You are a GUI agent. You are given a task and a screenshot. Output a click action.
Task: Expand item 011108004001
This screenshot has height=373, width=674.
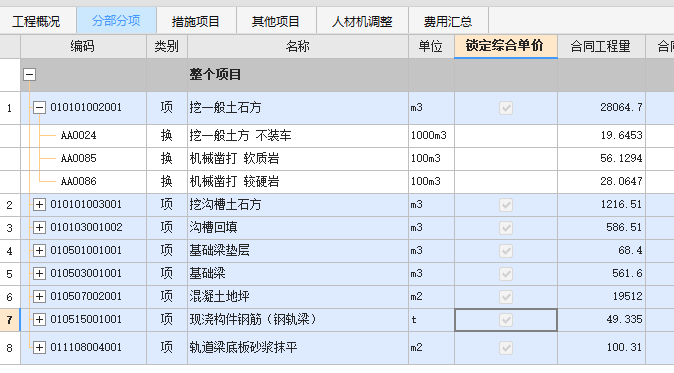39,347
